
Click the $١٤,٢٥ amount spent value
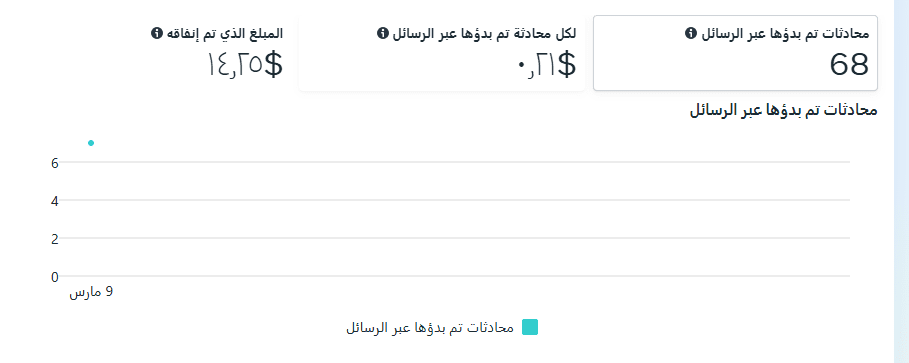click(245, 65)
